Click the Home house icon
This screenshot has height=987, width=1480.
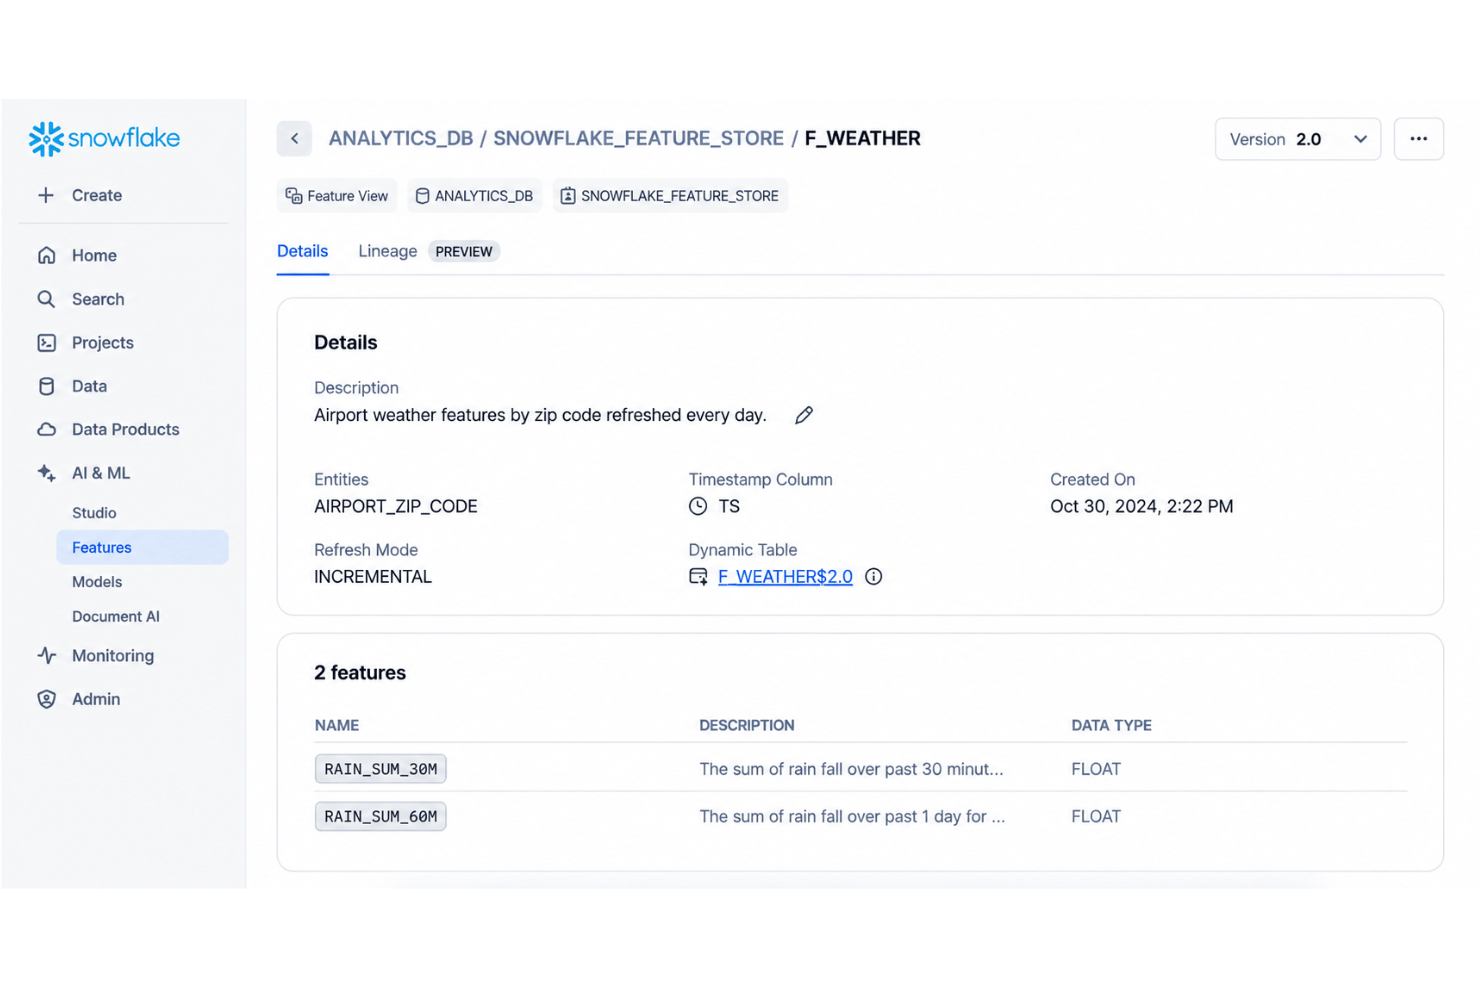(x=46, y=255)
